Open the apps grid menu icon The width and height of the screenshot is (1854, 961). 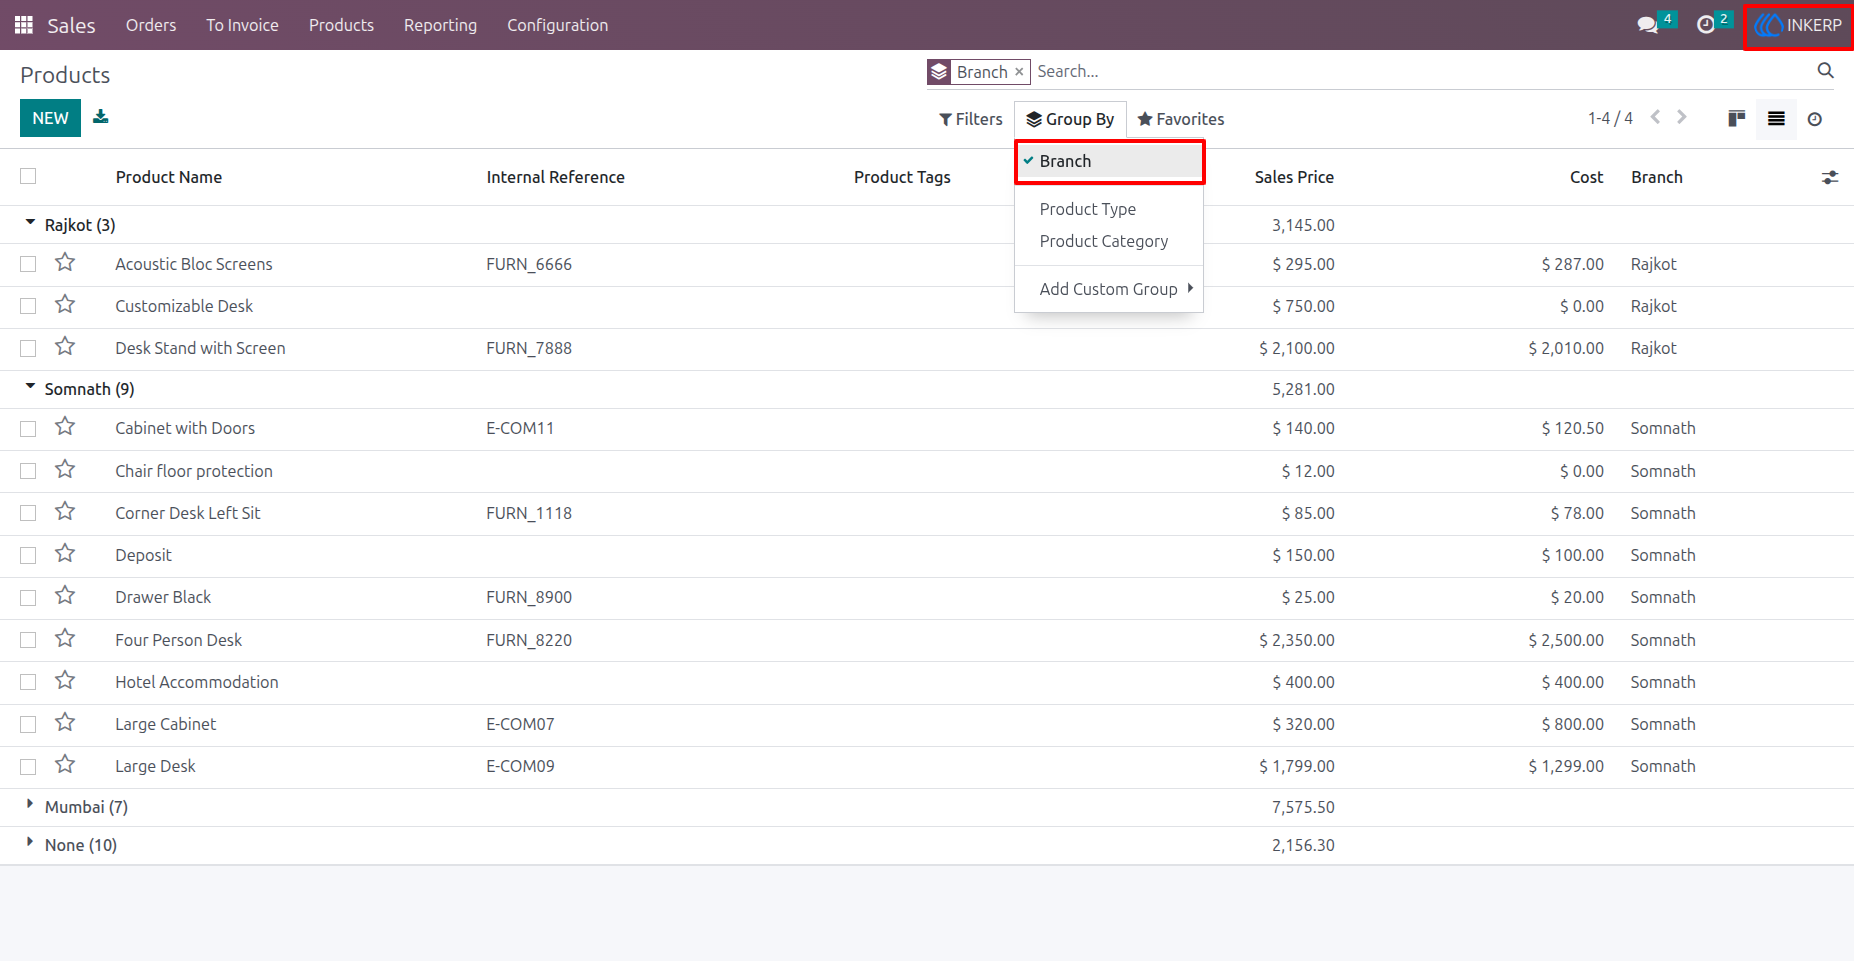click(x=24, y=25)
